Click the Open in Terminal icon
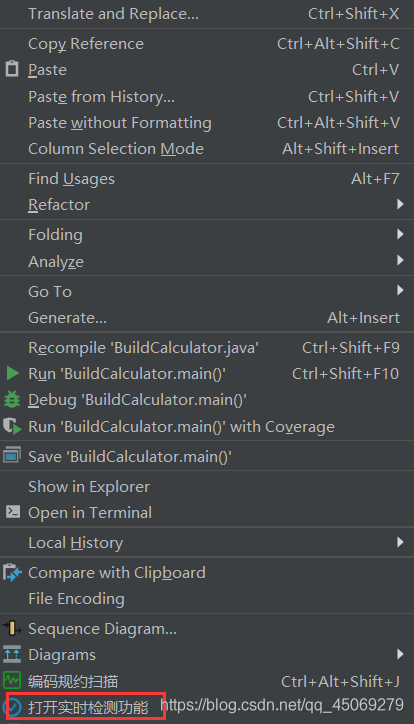The height and width of the screenshot is (724, 414). coord(12,512)
